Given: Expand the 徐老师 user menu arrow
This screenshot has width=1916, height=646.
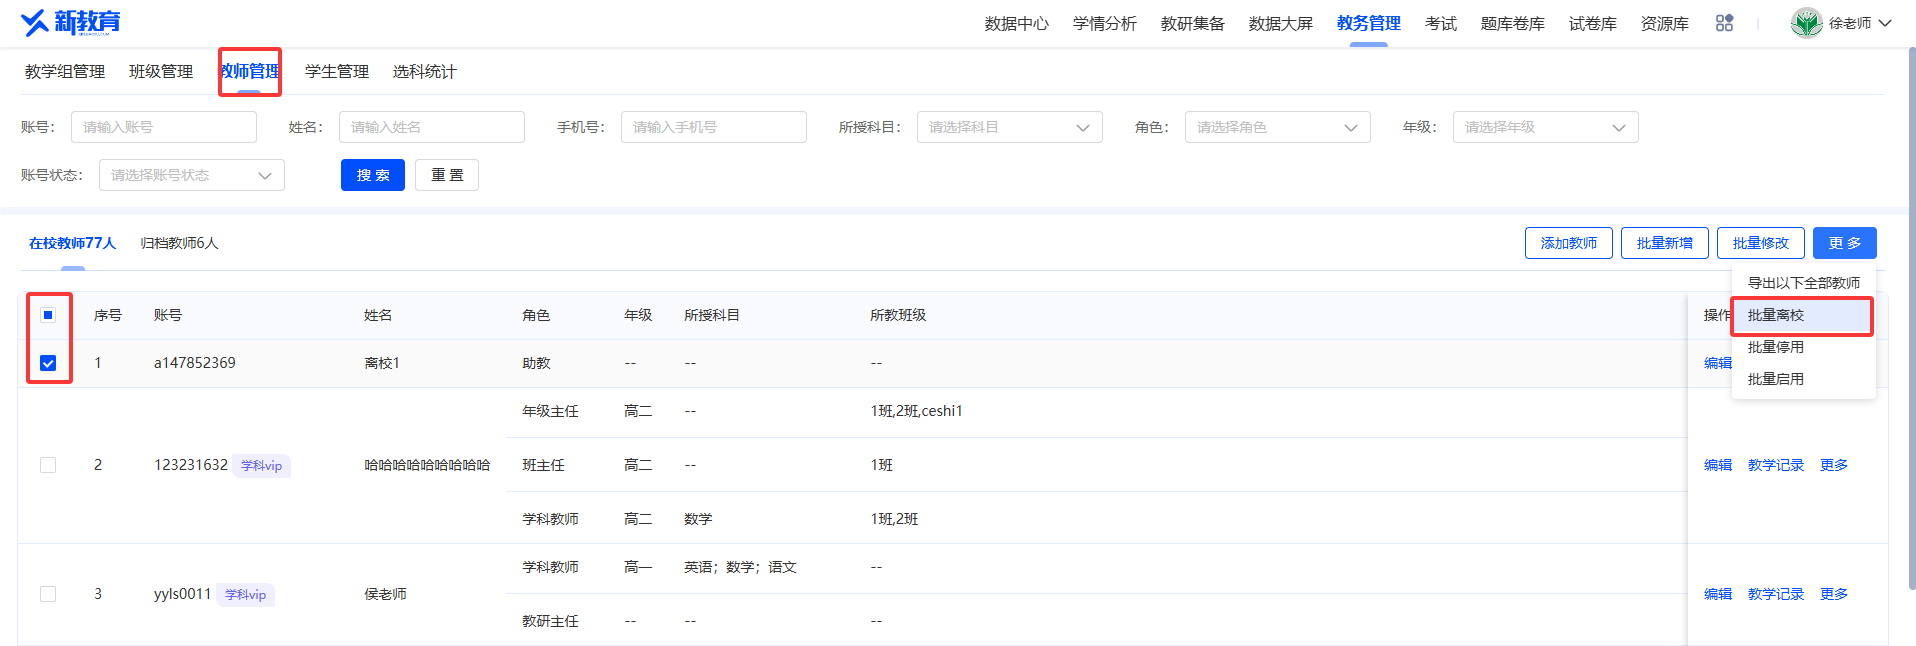Looking at the screenshot, I should point(1885,23).
